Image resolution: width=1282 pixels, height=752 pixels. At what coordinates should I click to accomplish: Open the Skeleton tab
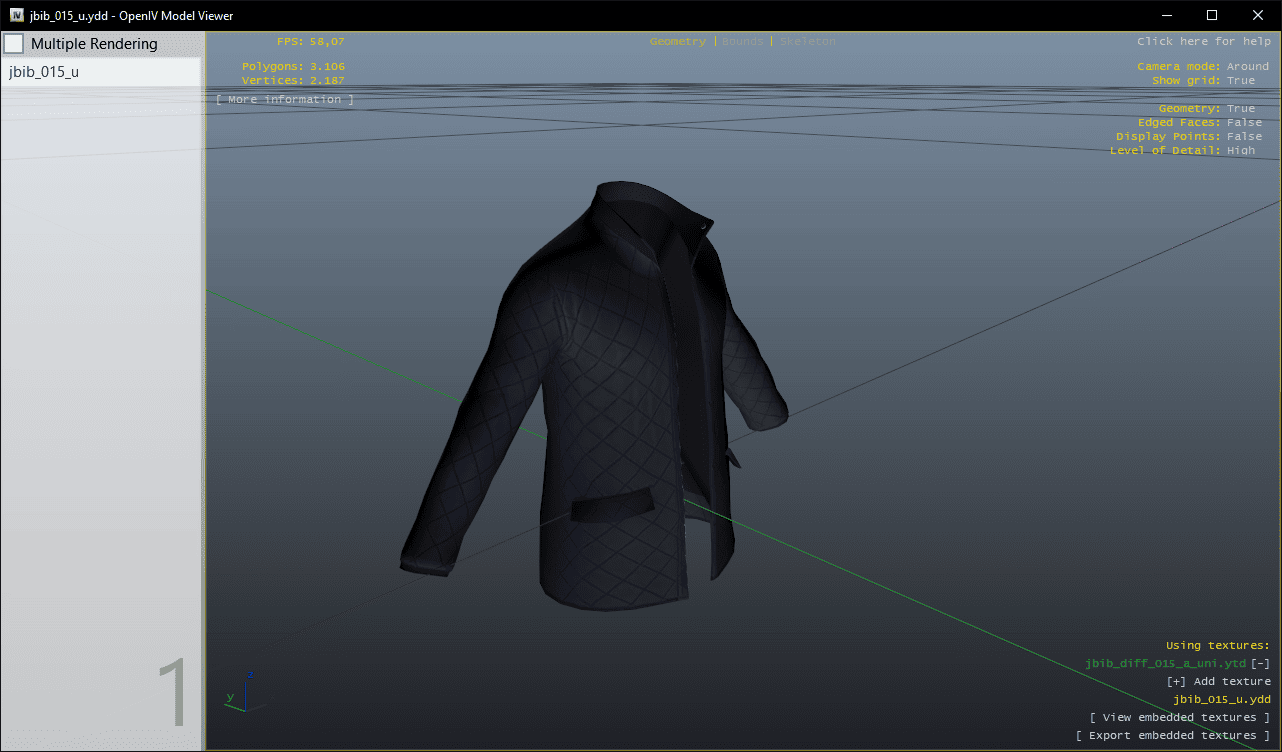click(x=807, y=42)
